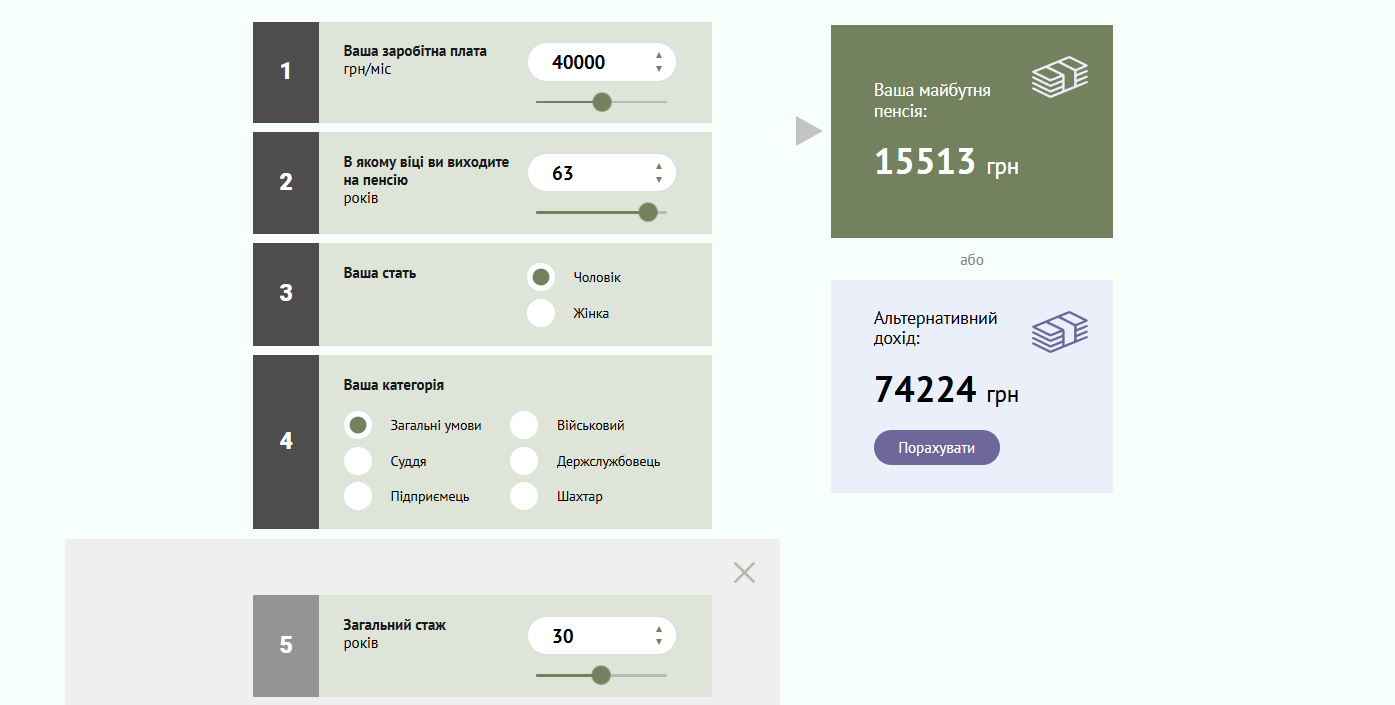1395x705 pixels.
Task: Increase retirement age using up arrow
Action: click(x=659, y=167)
